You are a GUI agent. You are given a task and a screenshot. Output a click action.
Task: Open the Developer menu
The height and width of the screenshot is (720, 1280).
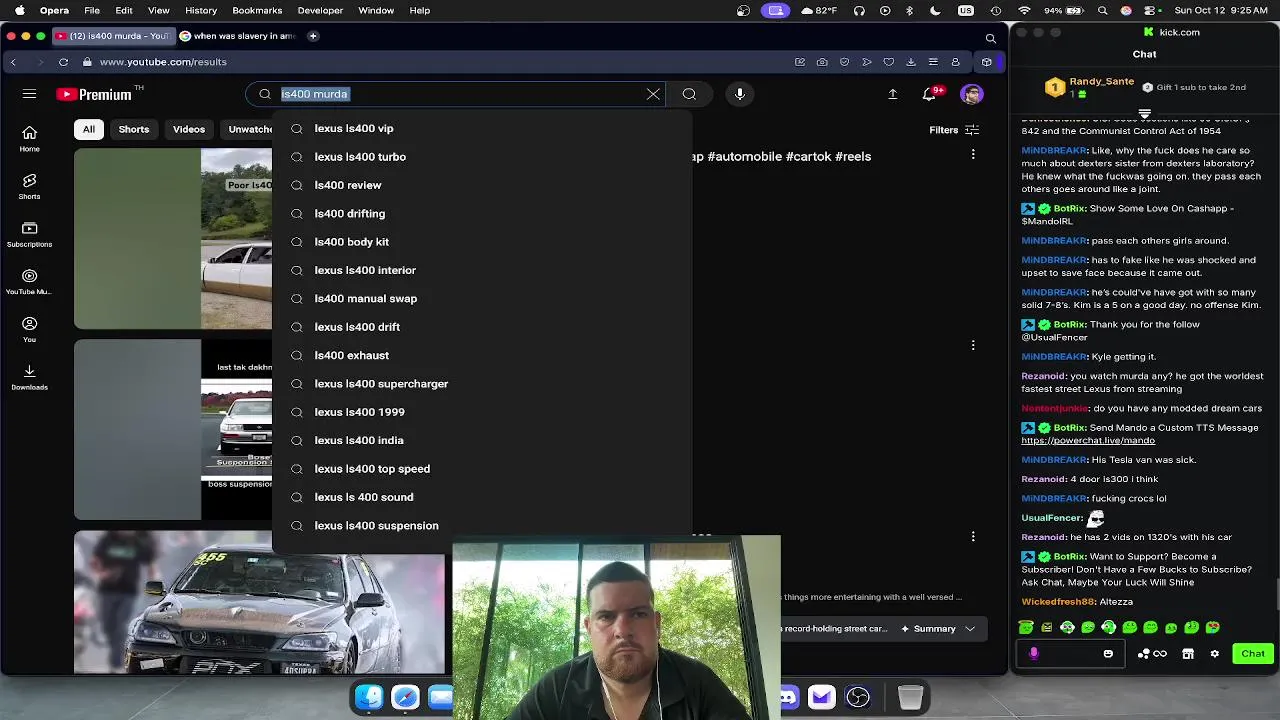click(320, 11)
